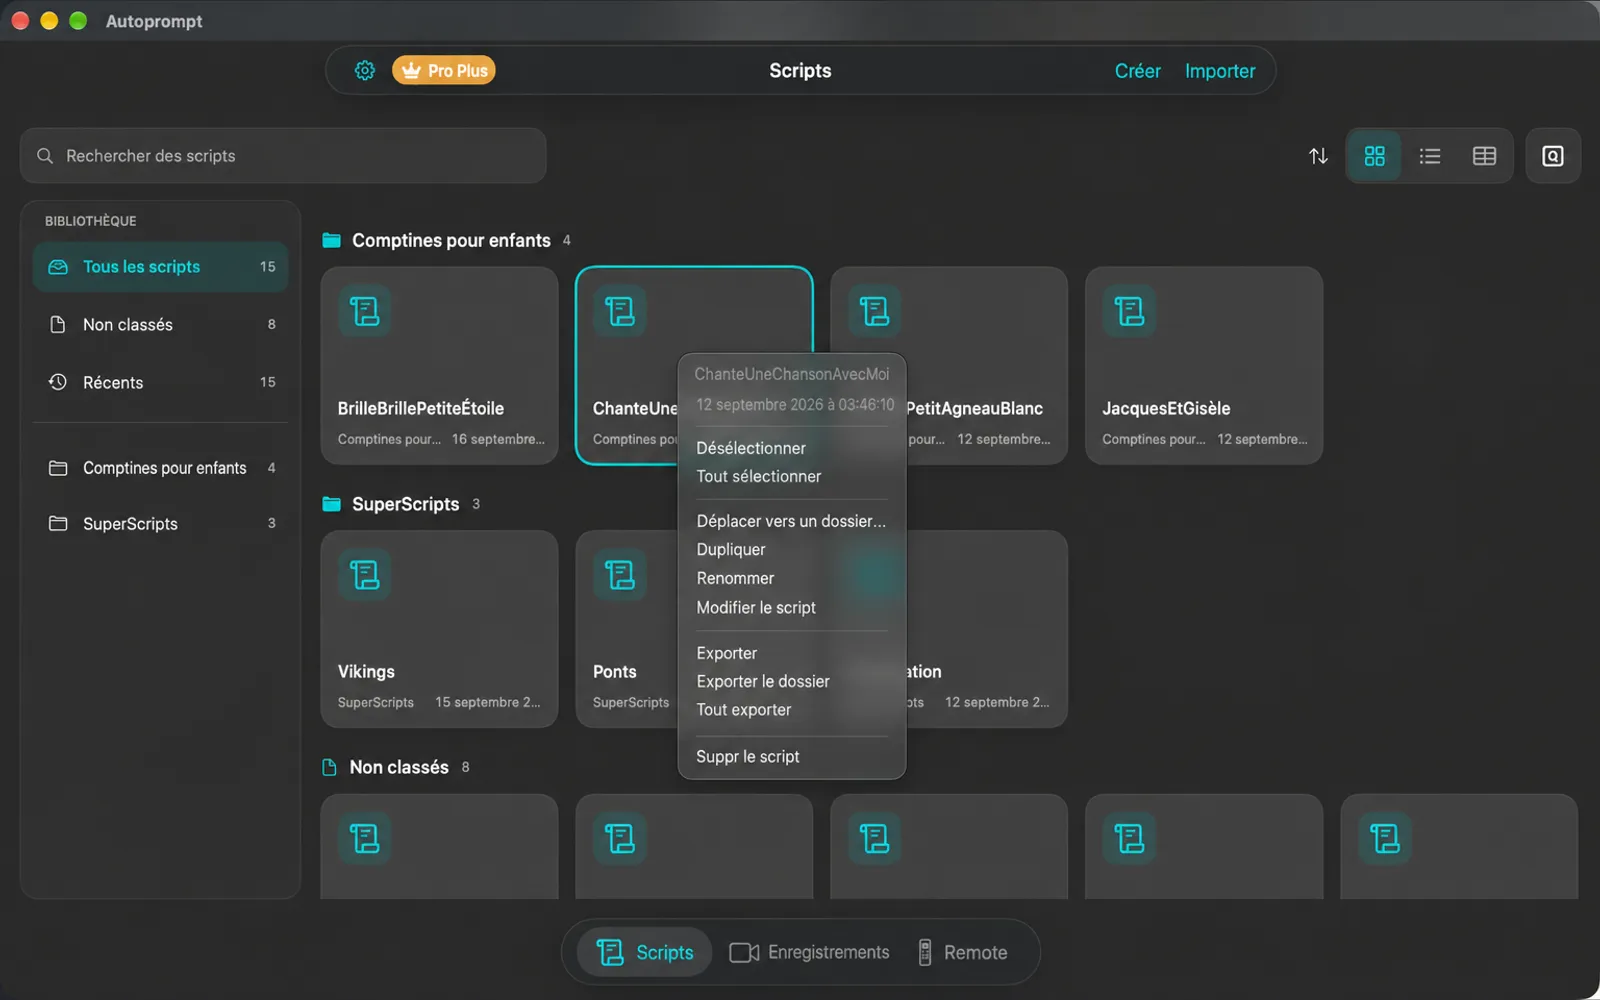
Task: Open the BrilleBrillePetiteÉtoile script card
Action: [x=439, y=365]
